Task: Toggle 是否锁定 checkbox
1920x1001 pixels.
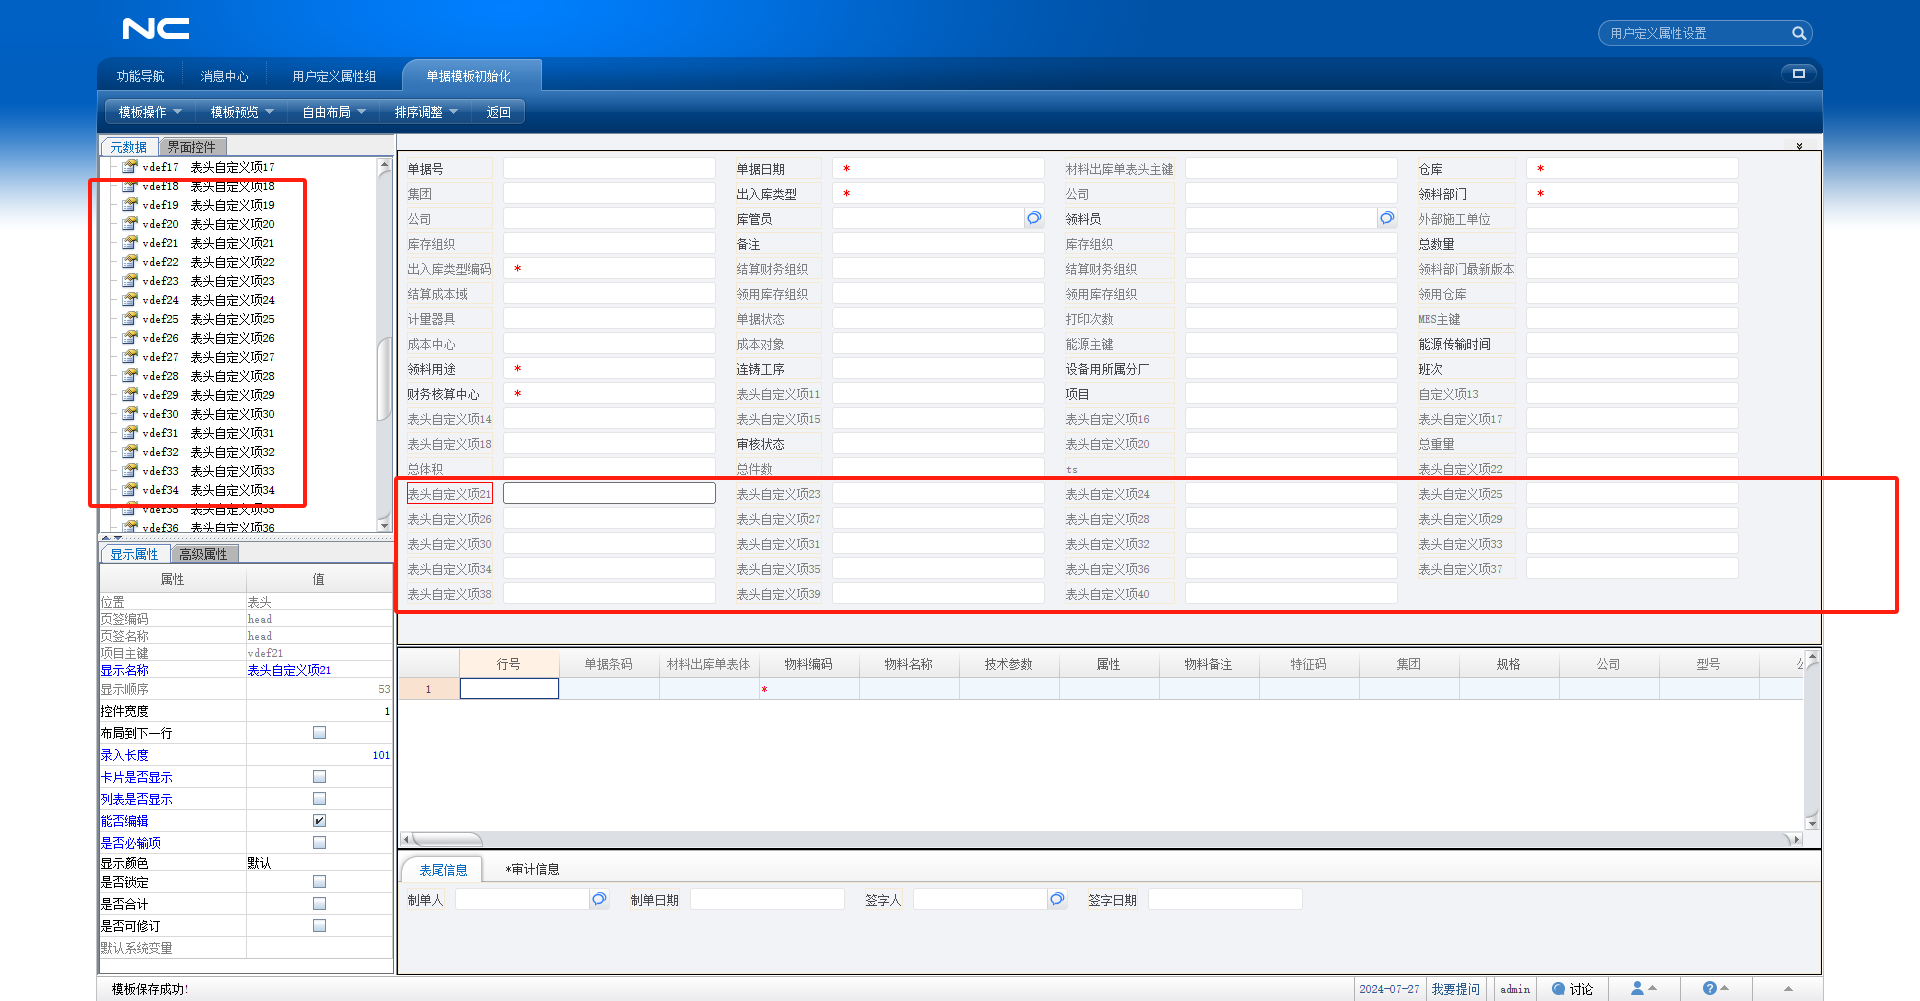Action: pyautogui.click(x=319, y=882)
